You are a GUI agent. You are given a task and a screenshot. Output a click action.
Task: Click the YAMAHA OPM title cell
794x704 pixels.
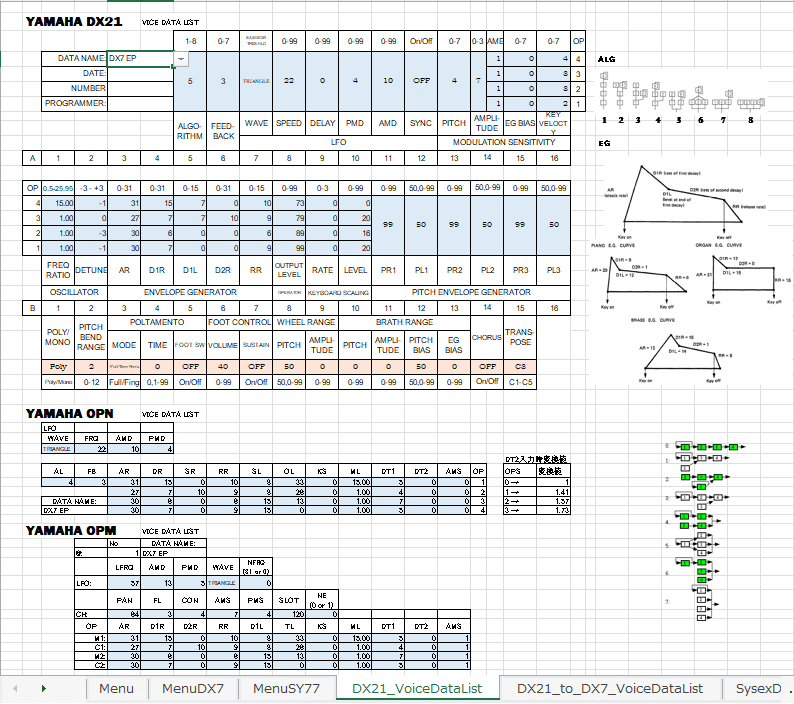coord(71,531)
